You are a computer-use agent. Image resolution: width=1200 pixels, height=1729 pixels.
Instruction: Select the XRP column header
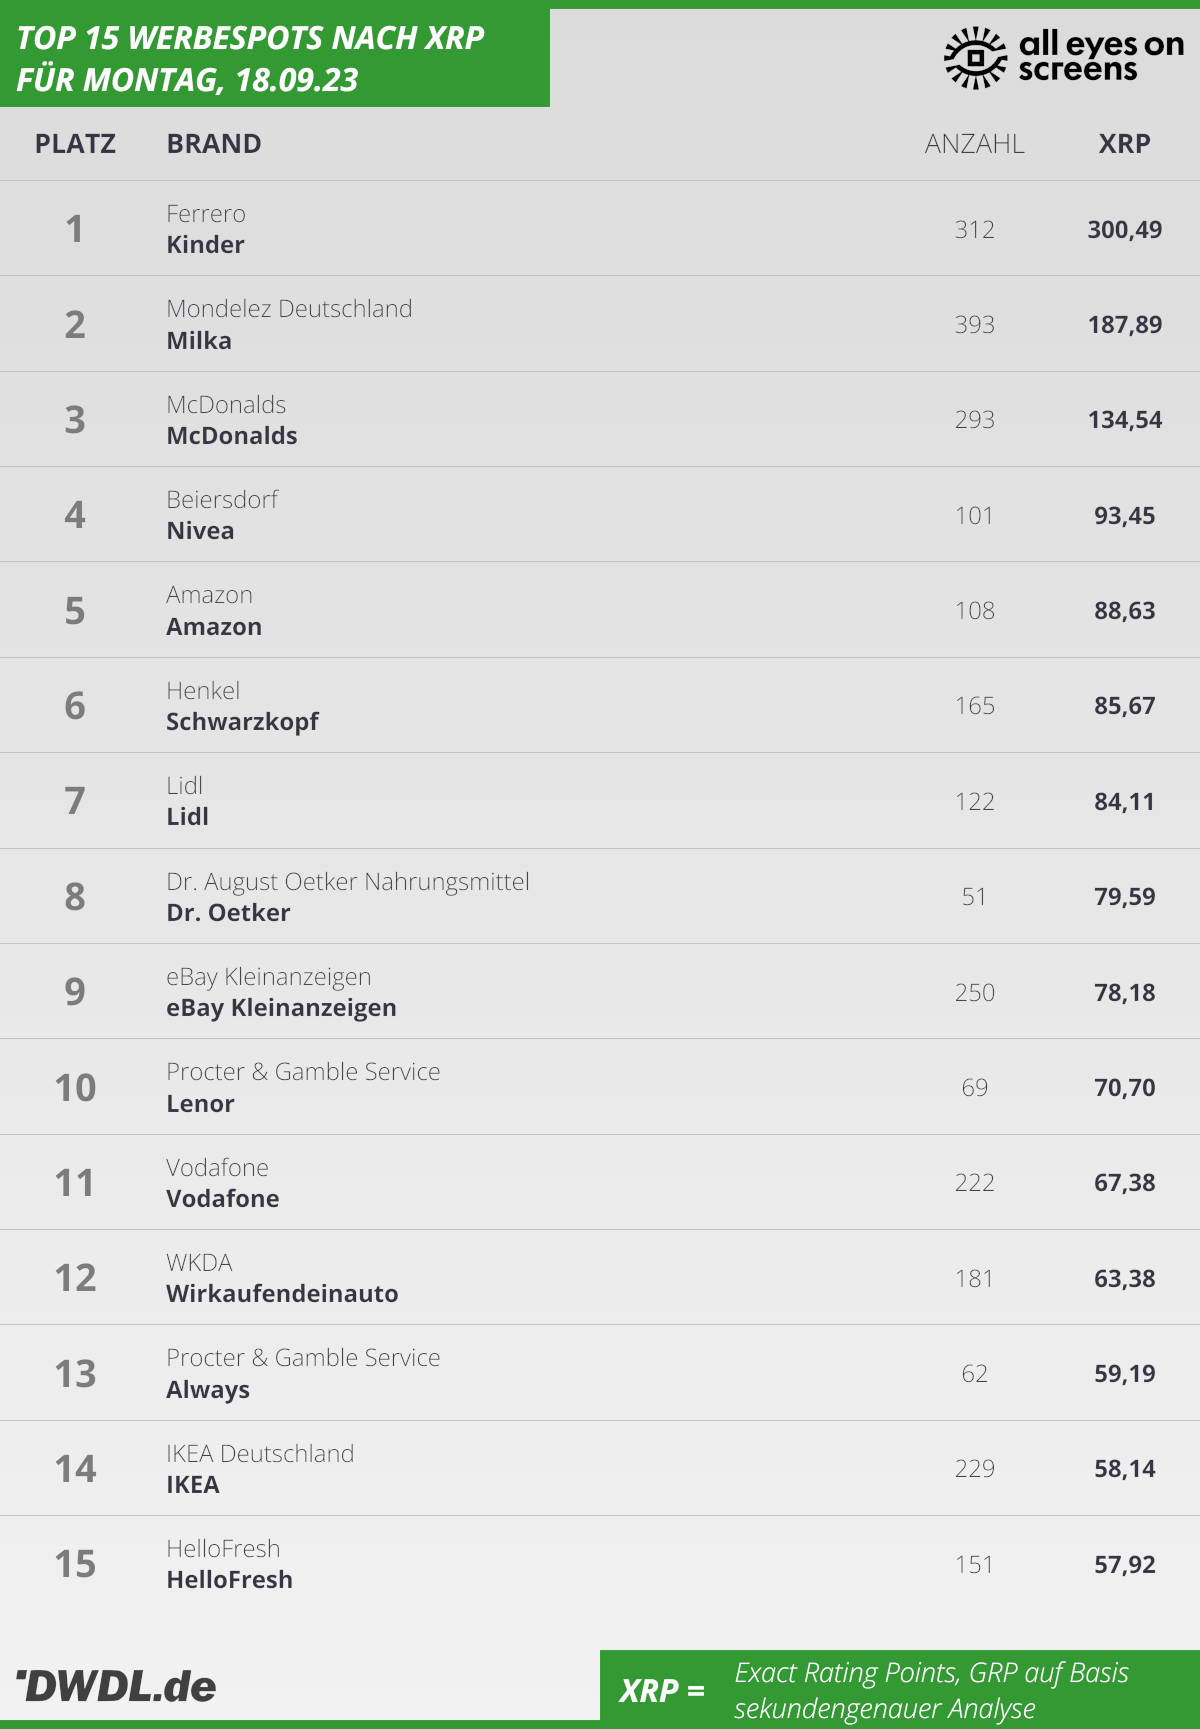1124,144
